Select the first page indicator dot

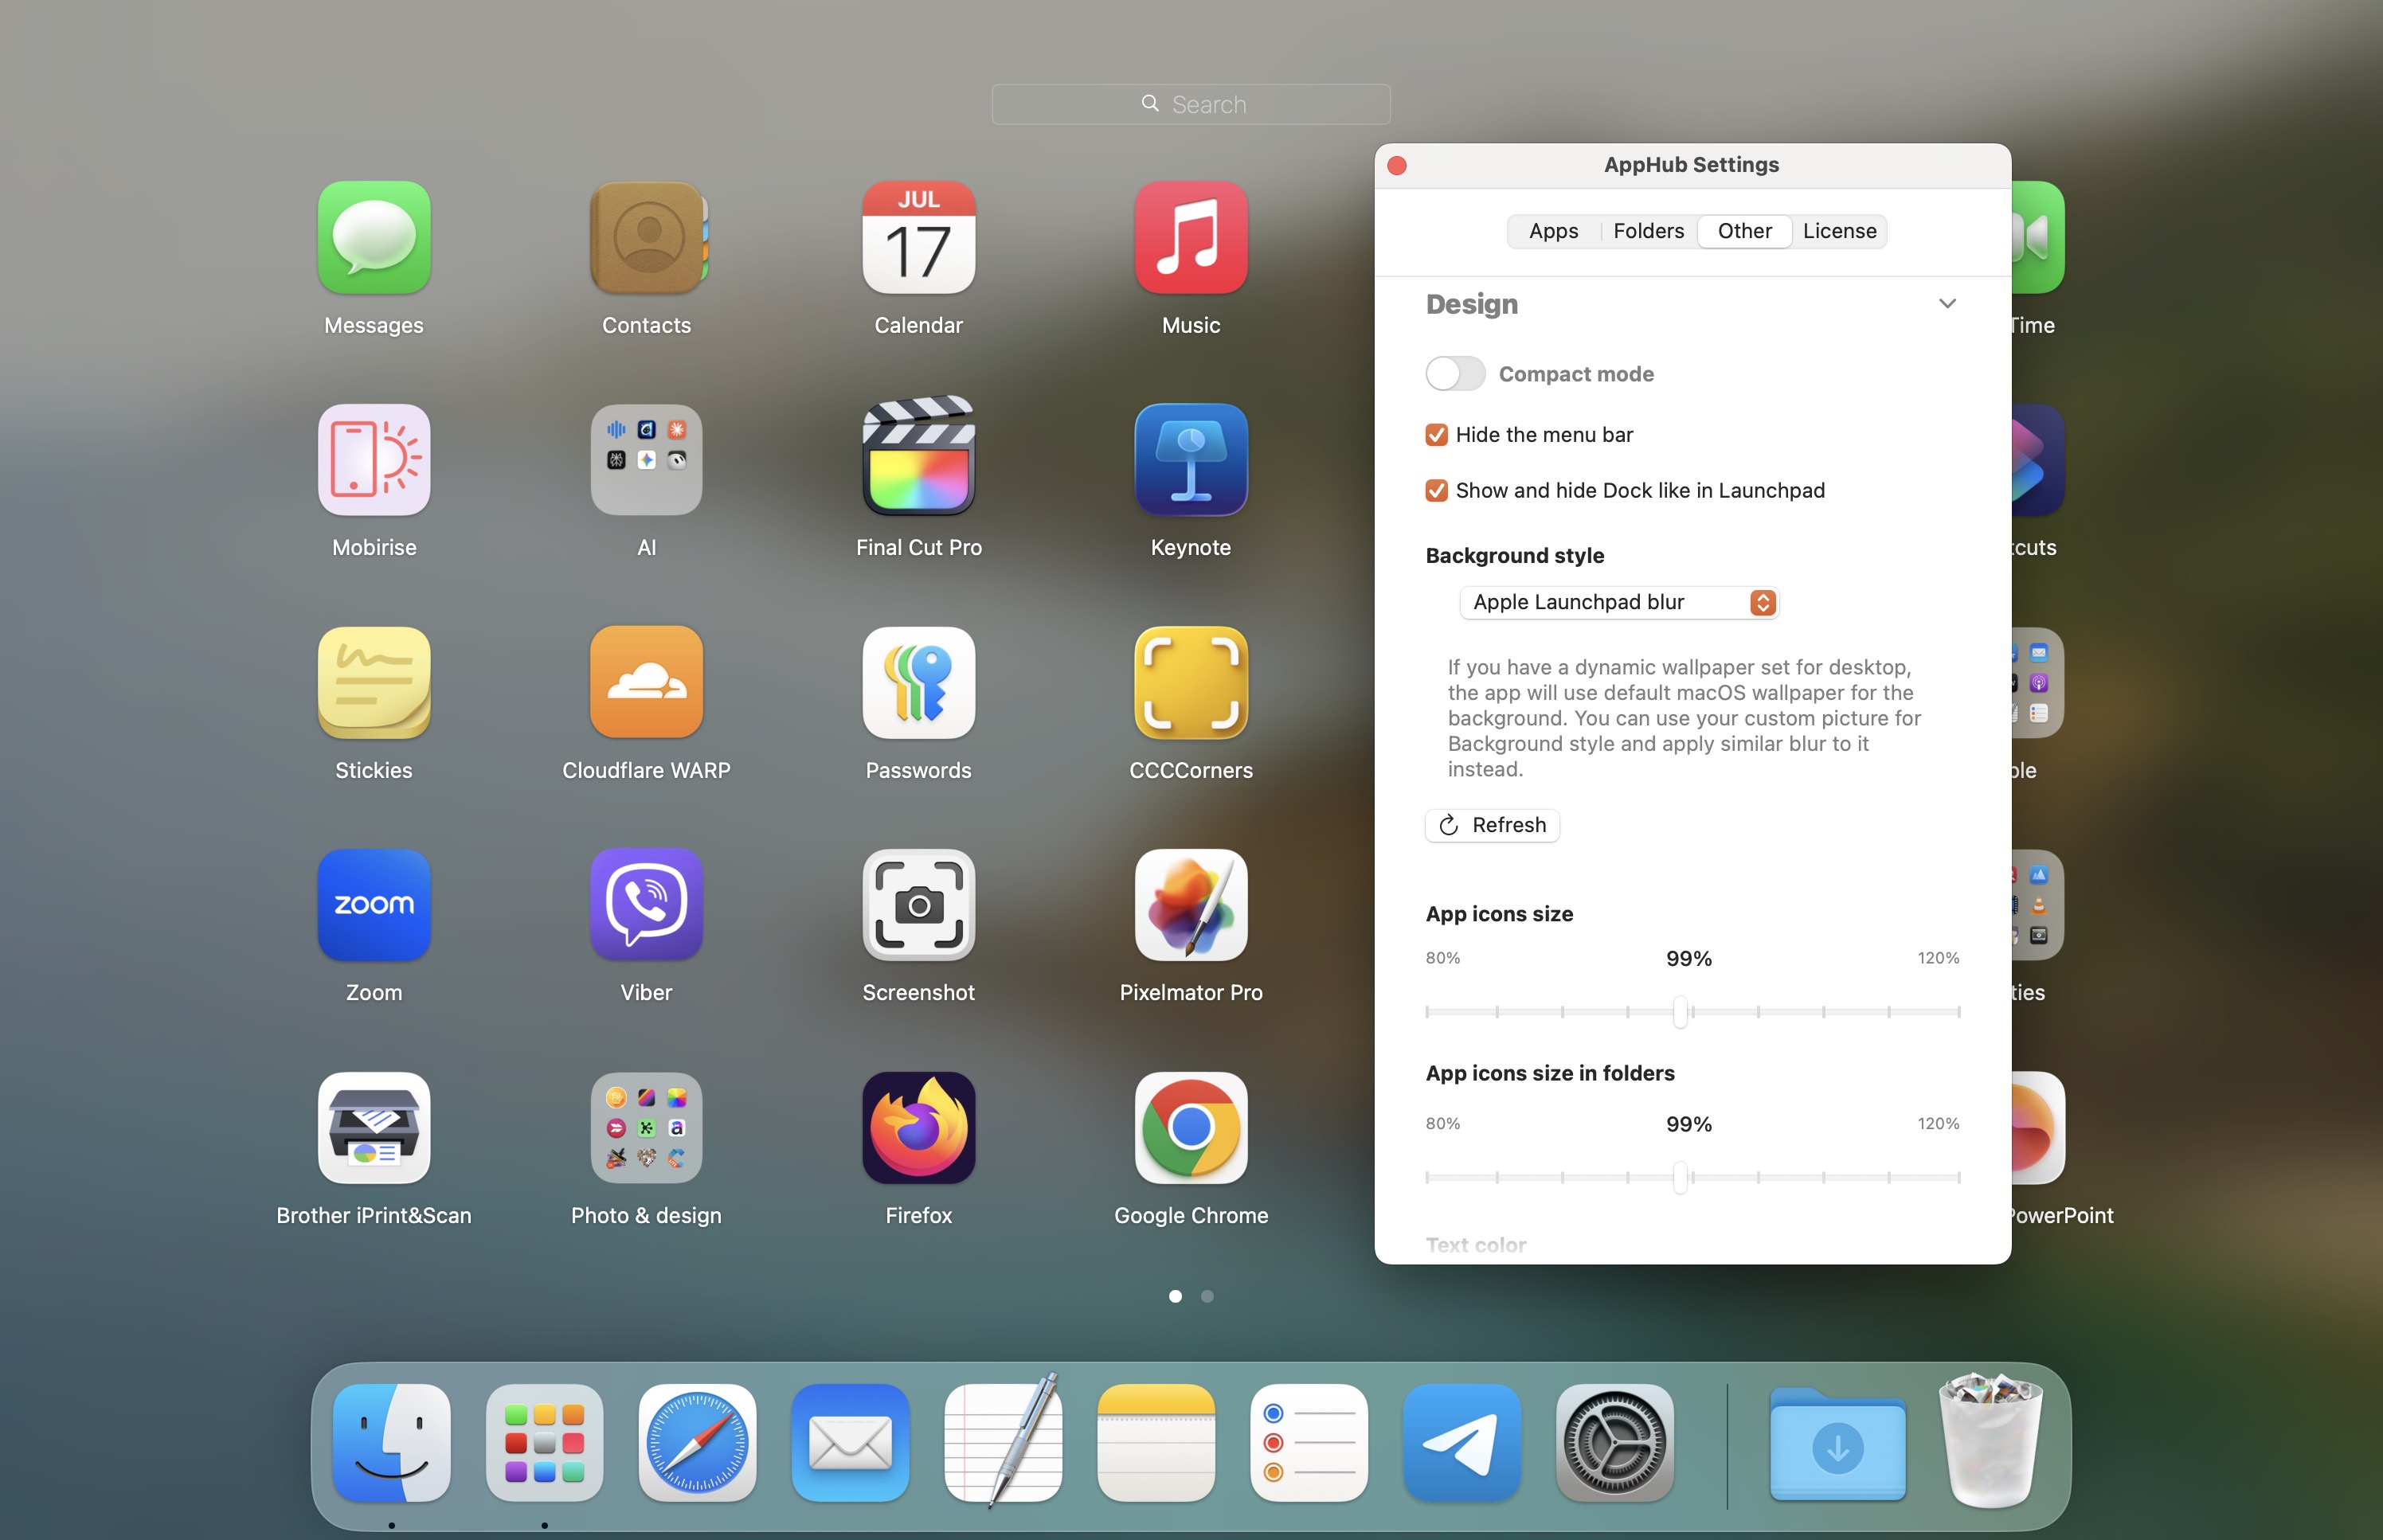[x=1175, y=1296]
